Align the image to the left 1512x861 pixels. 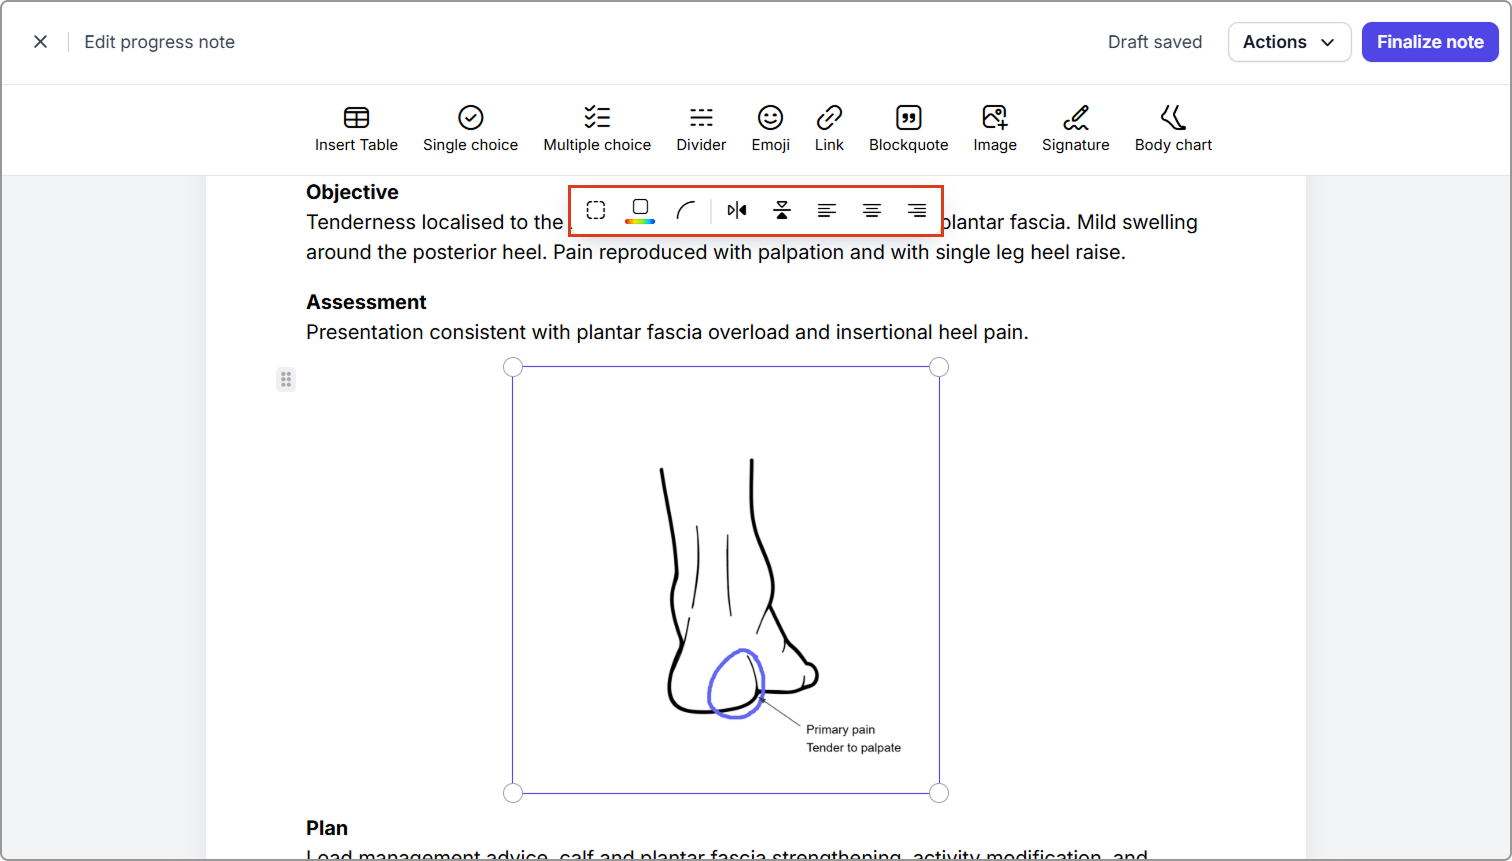(827, 210)
